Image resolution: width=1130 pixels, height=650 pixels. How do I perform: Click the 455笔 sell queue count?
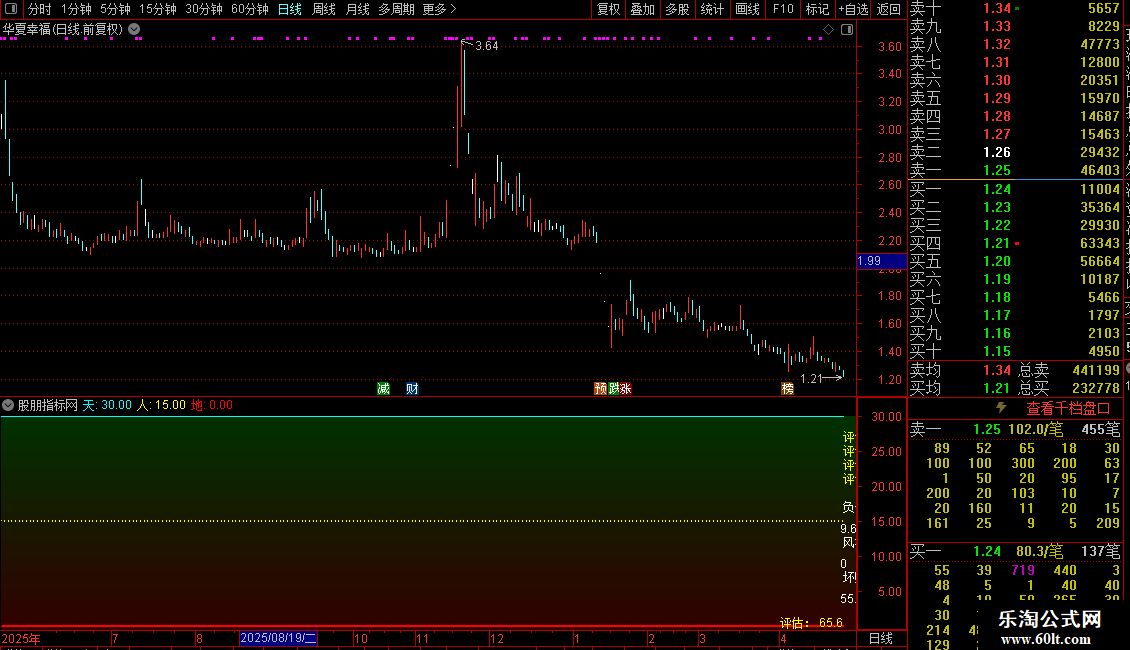[x=1100, y=429]
